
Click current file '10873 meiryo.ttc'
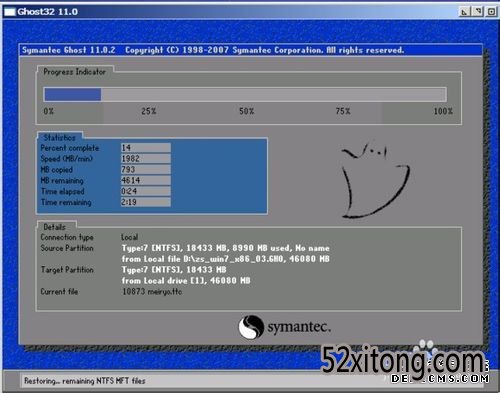click(x=152, y=292)
